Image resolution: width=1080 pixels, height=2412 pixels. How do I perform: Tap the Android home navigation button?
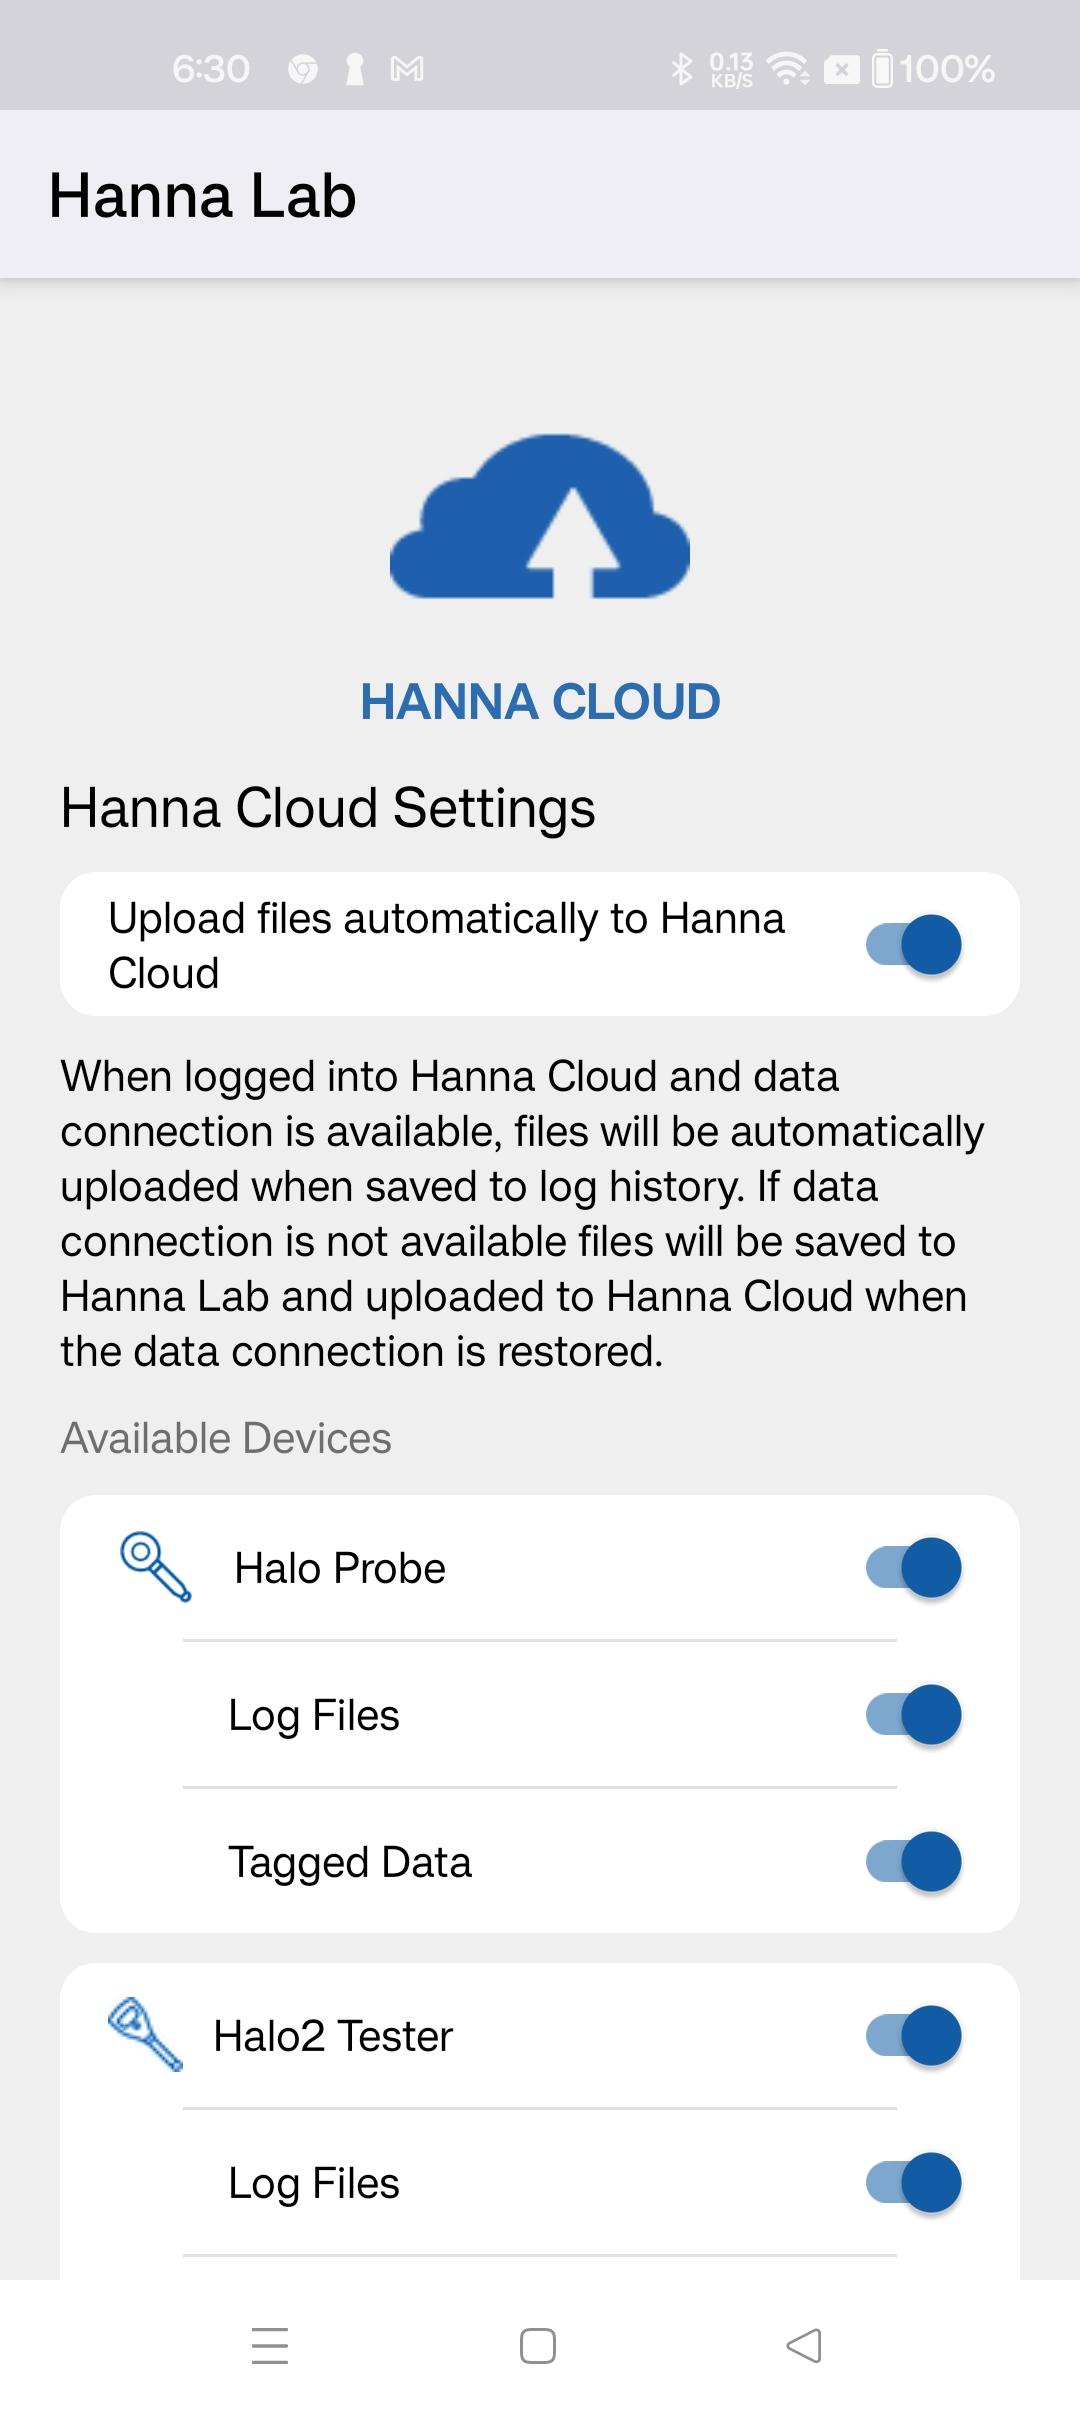click(538, 2346)
